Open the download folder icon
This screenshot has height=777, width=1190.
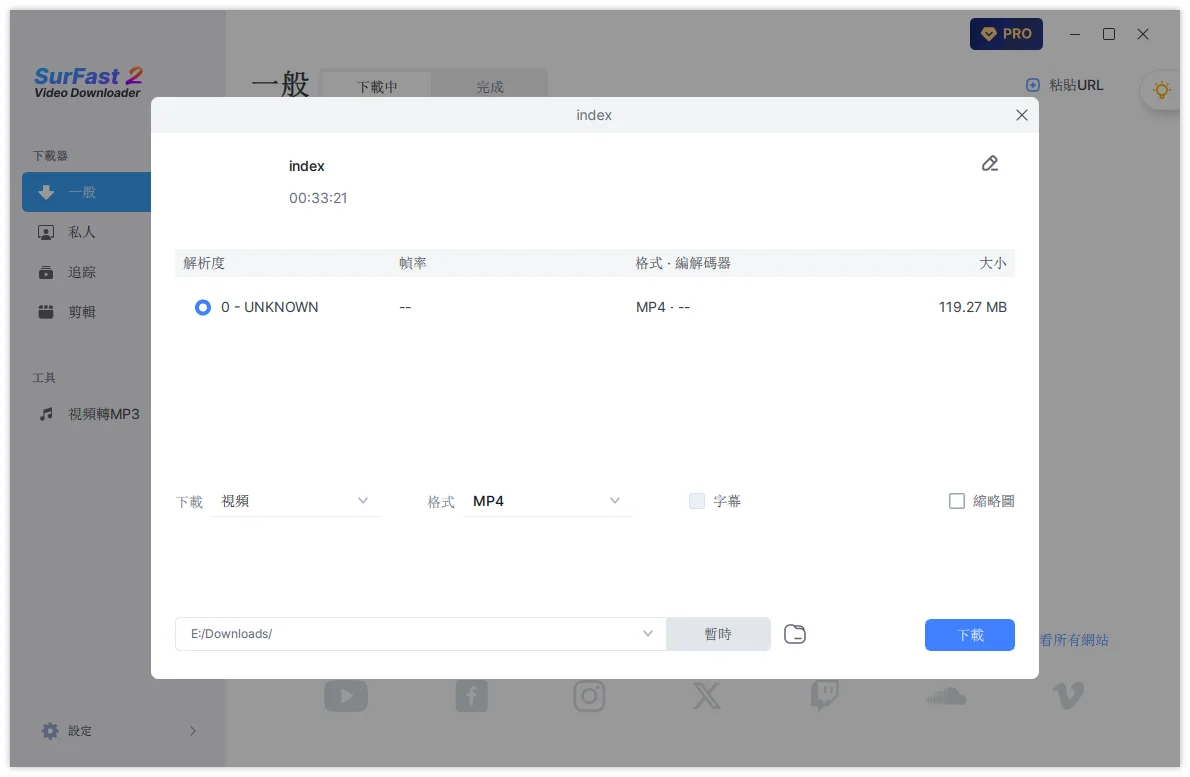click(x=795, y=634)
